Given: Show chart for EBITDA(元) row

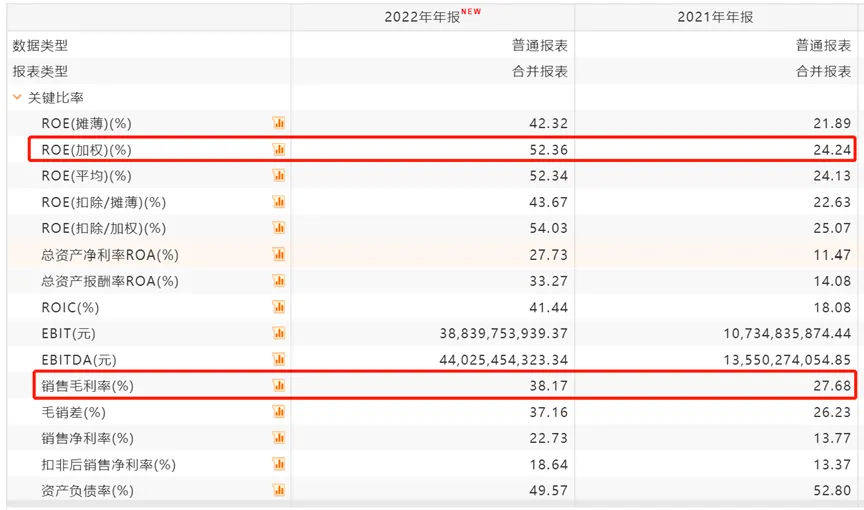Looking at the screenshot, I should [279, 359].
